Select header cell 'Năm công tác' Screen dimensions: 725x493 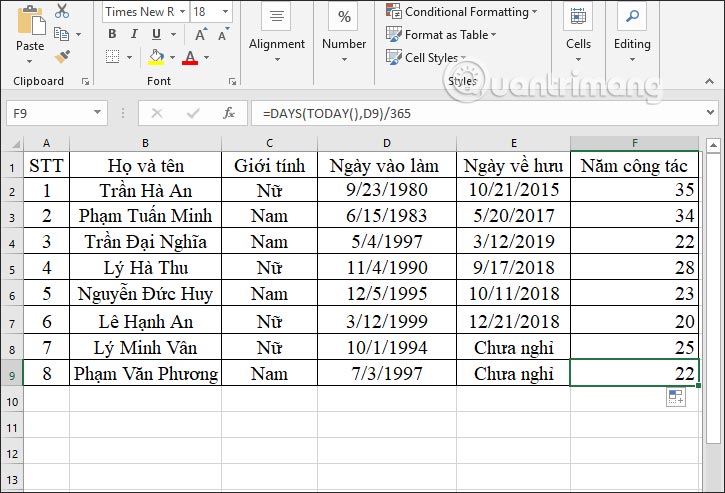click(x=634, y=166)
